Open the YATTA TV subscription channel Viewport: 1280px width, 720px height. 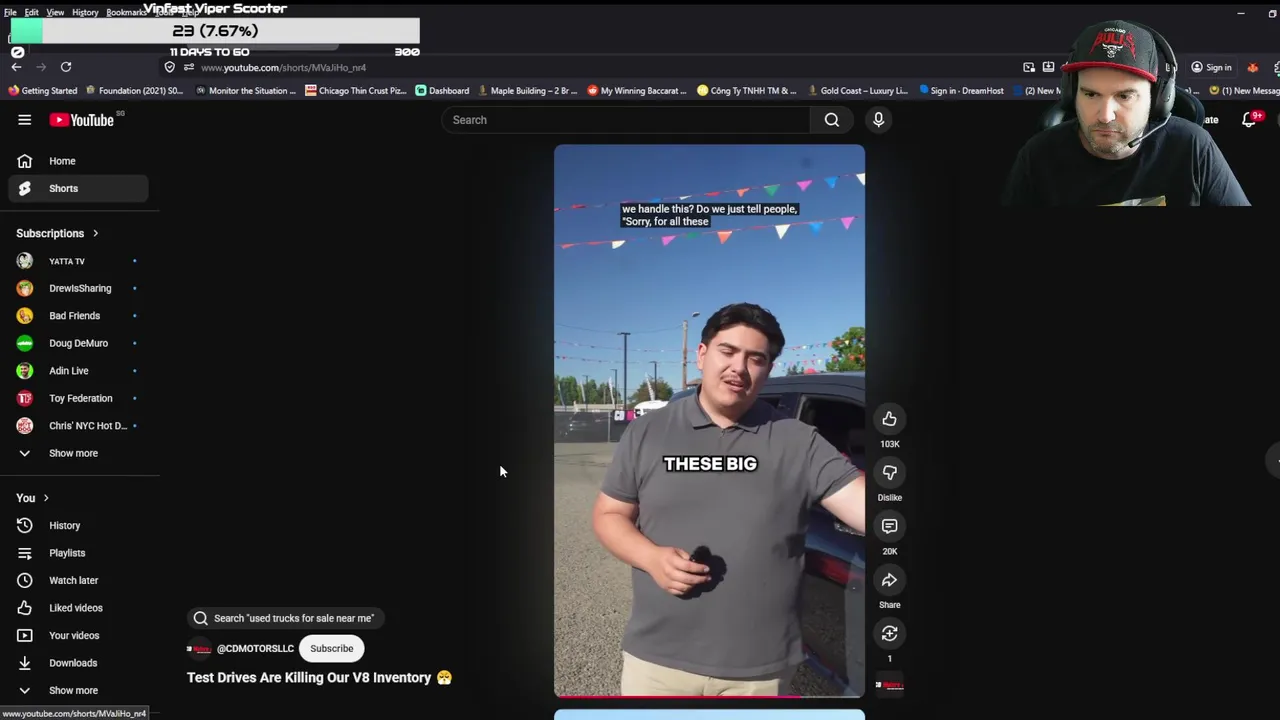click(78, 261)
